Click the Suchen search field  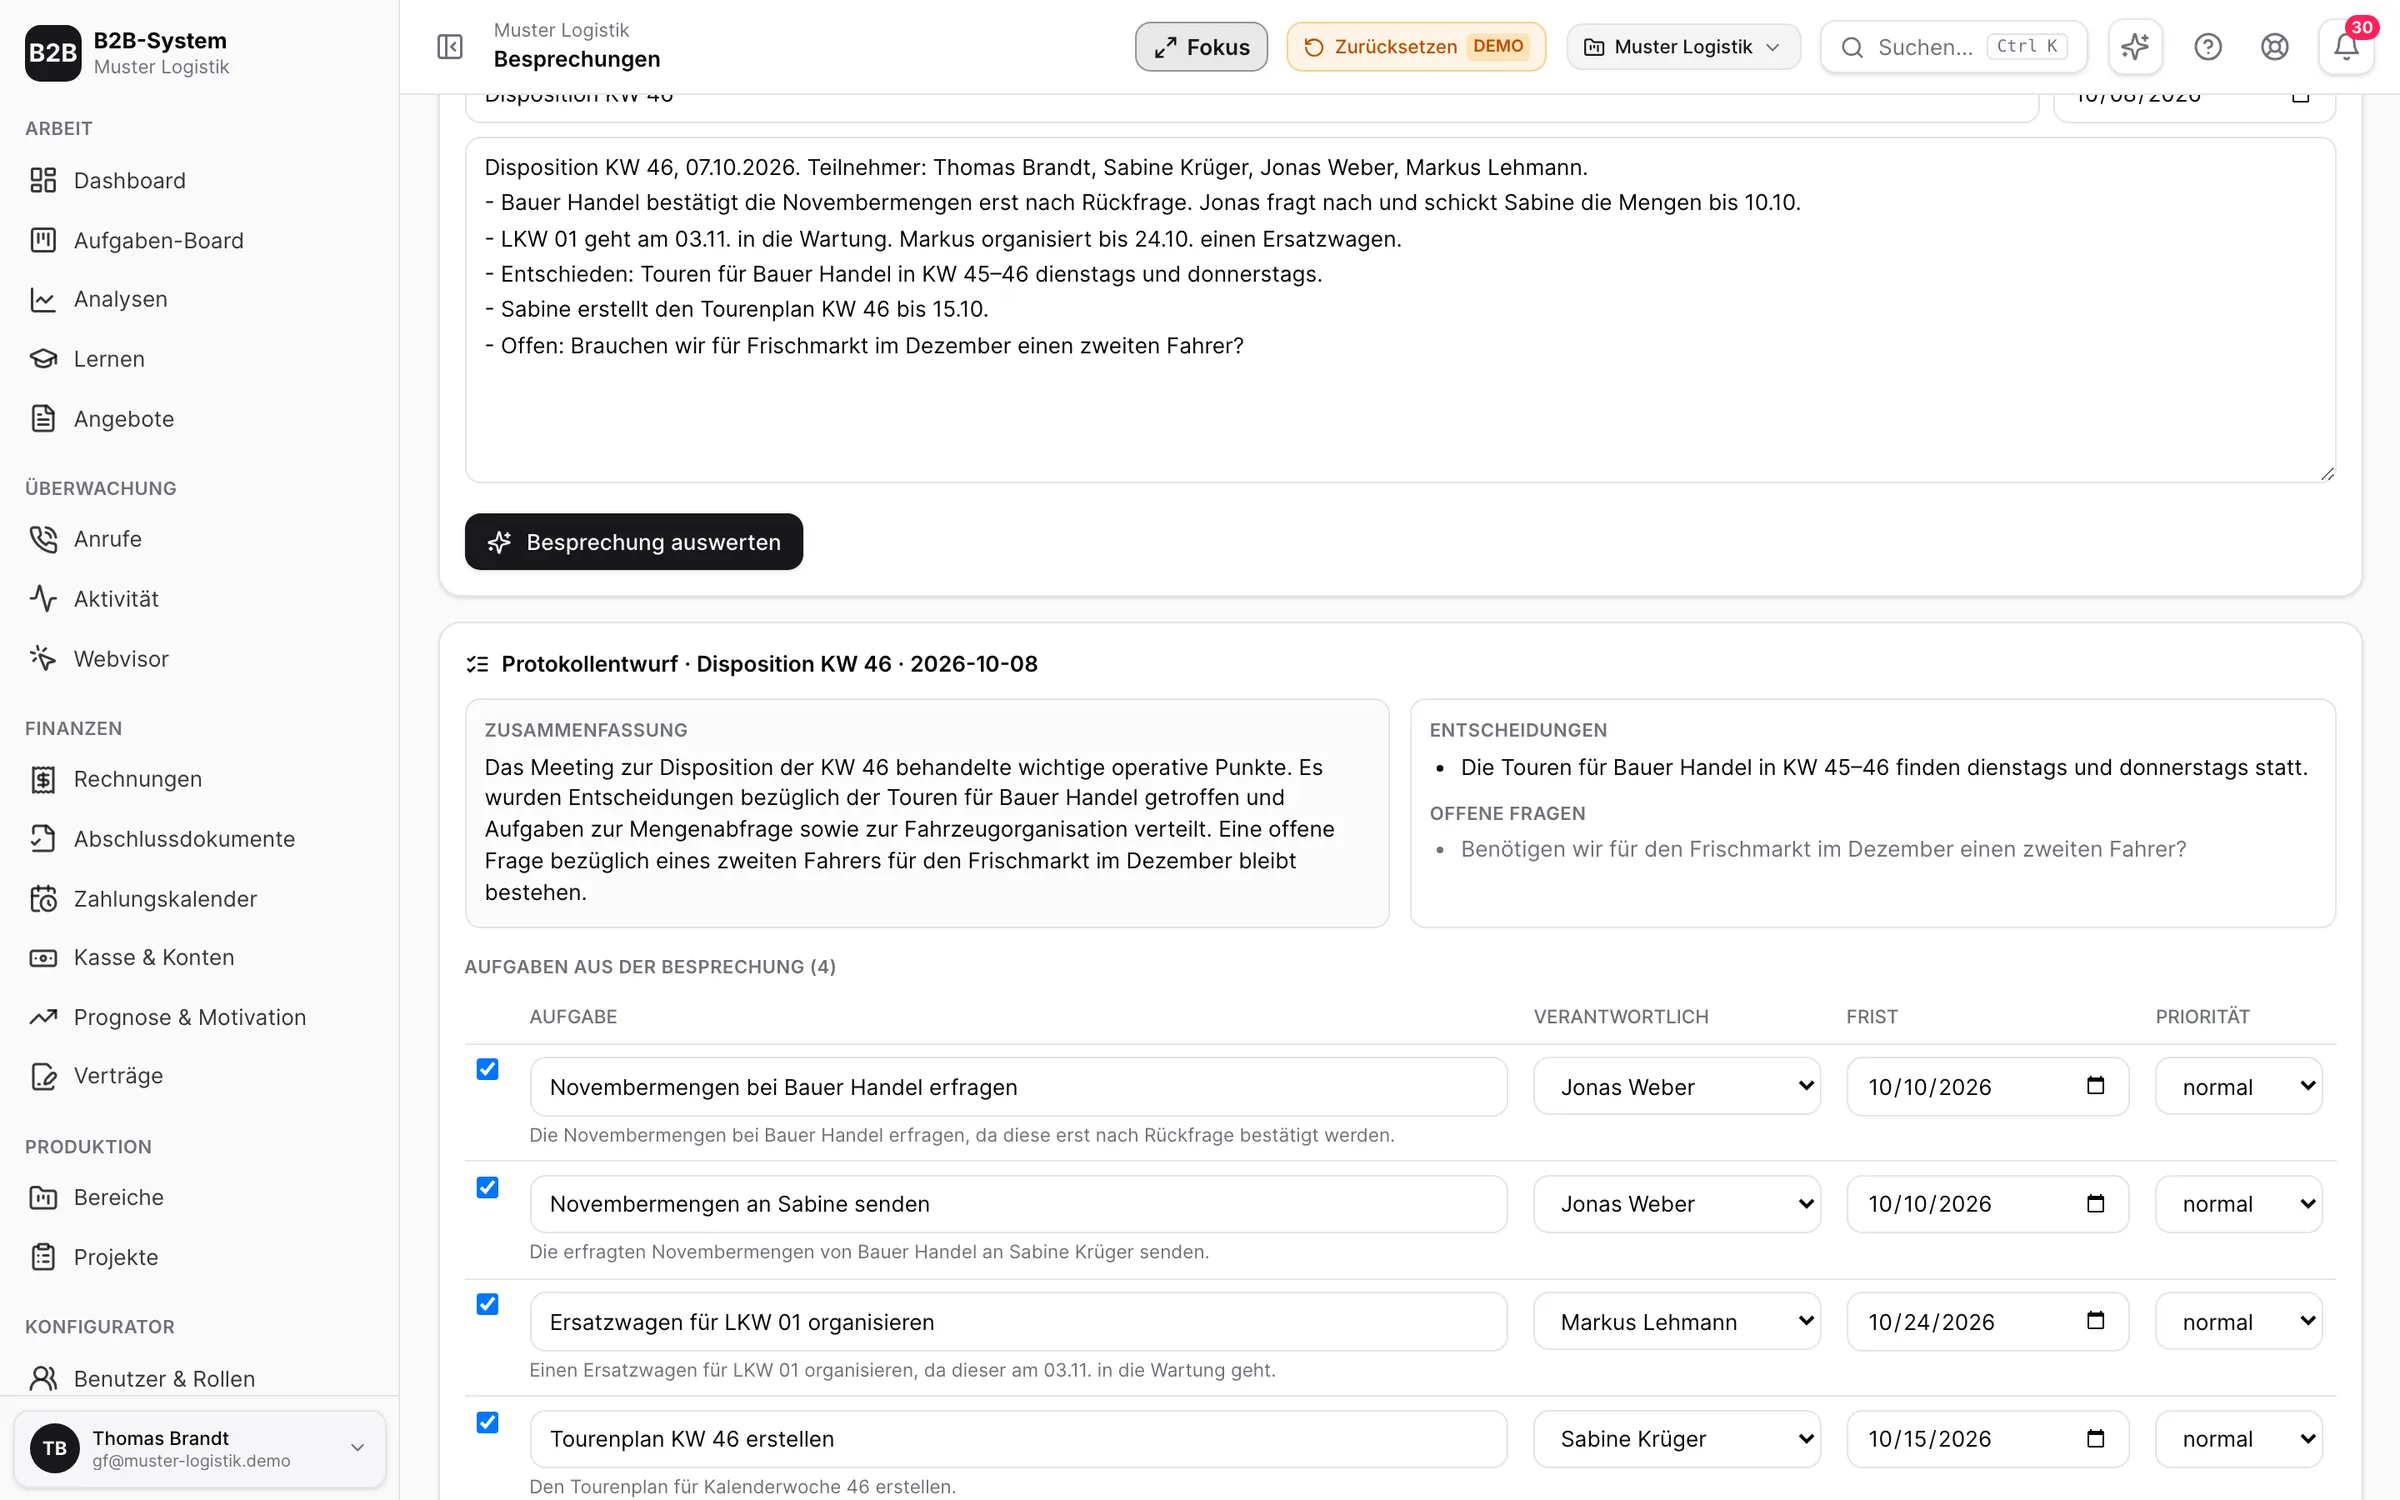click(1953, 47)
